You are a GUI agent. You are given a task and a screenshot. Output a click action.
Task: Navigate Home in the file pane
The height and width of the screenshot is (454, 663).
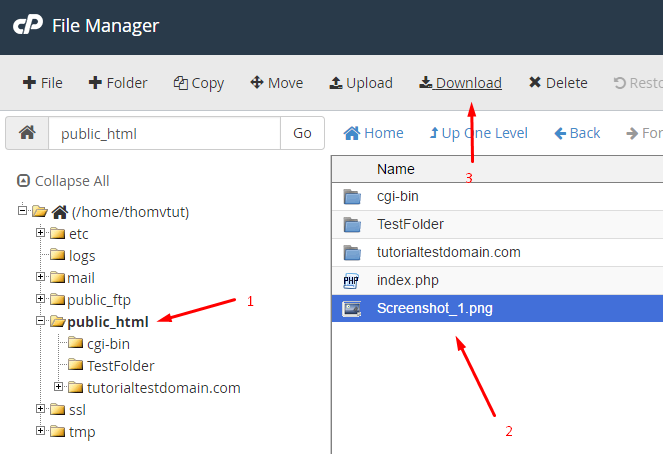(x=373, y=133)
